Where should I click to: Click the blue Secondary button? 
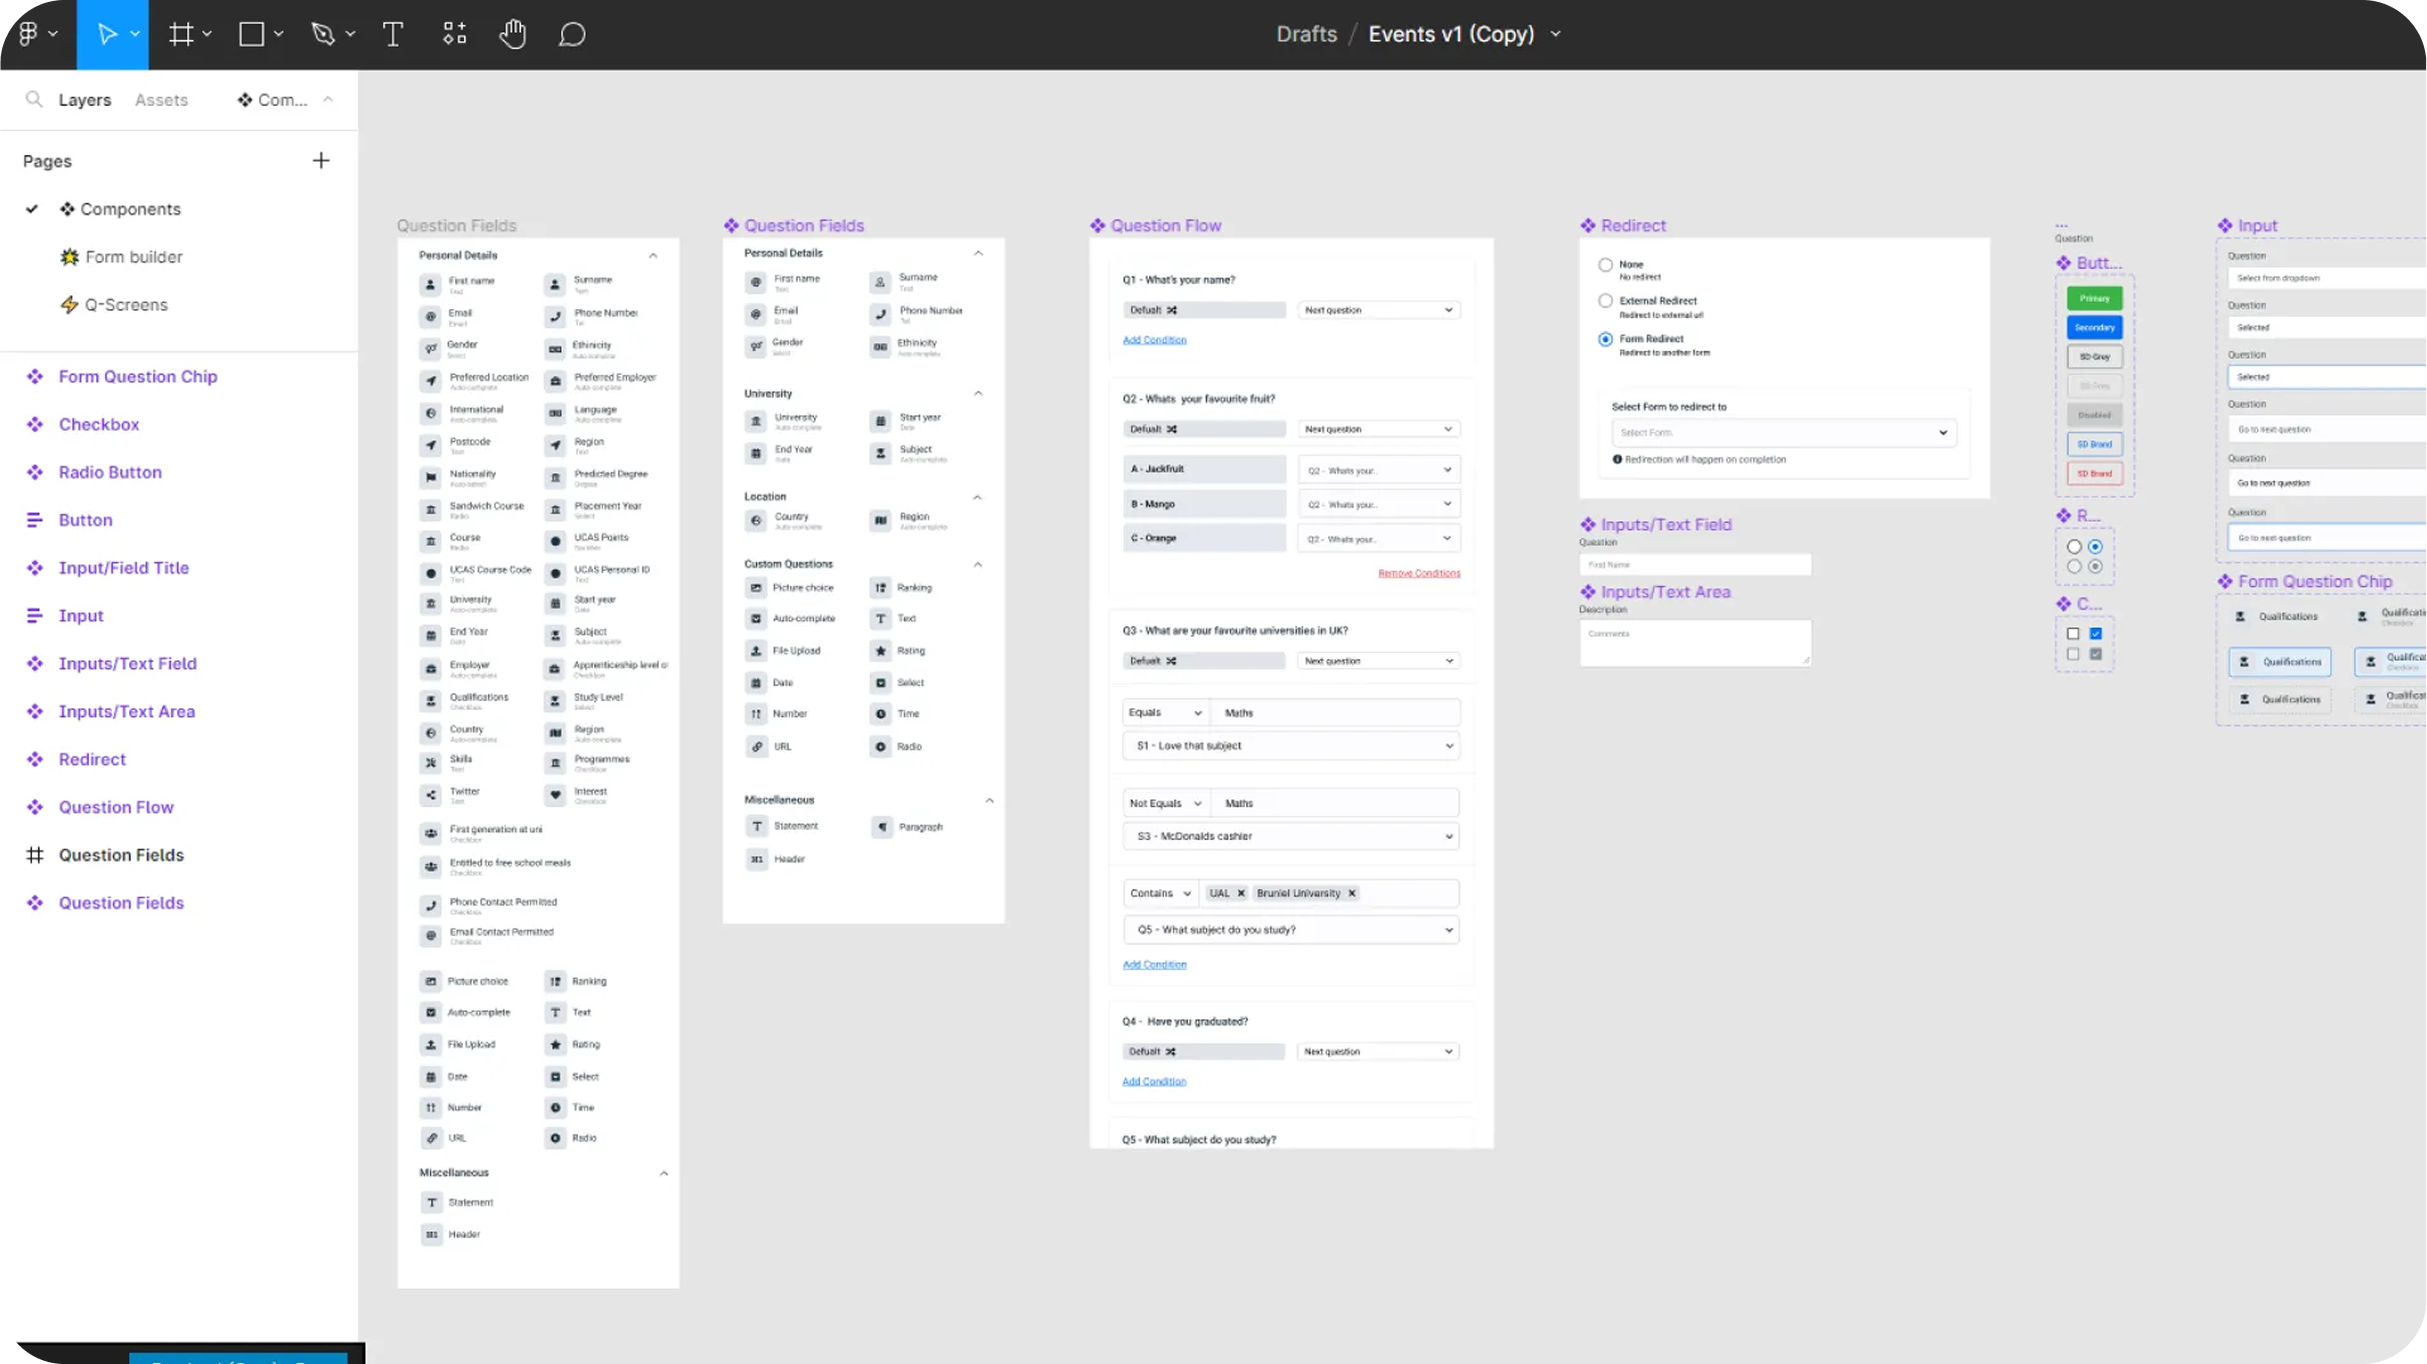[2094, 327]
